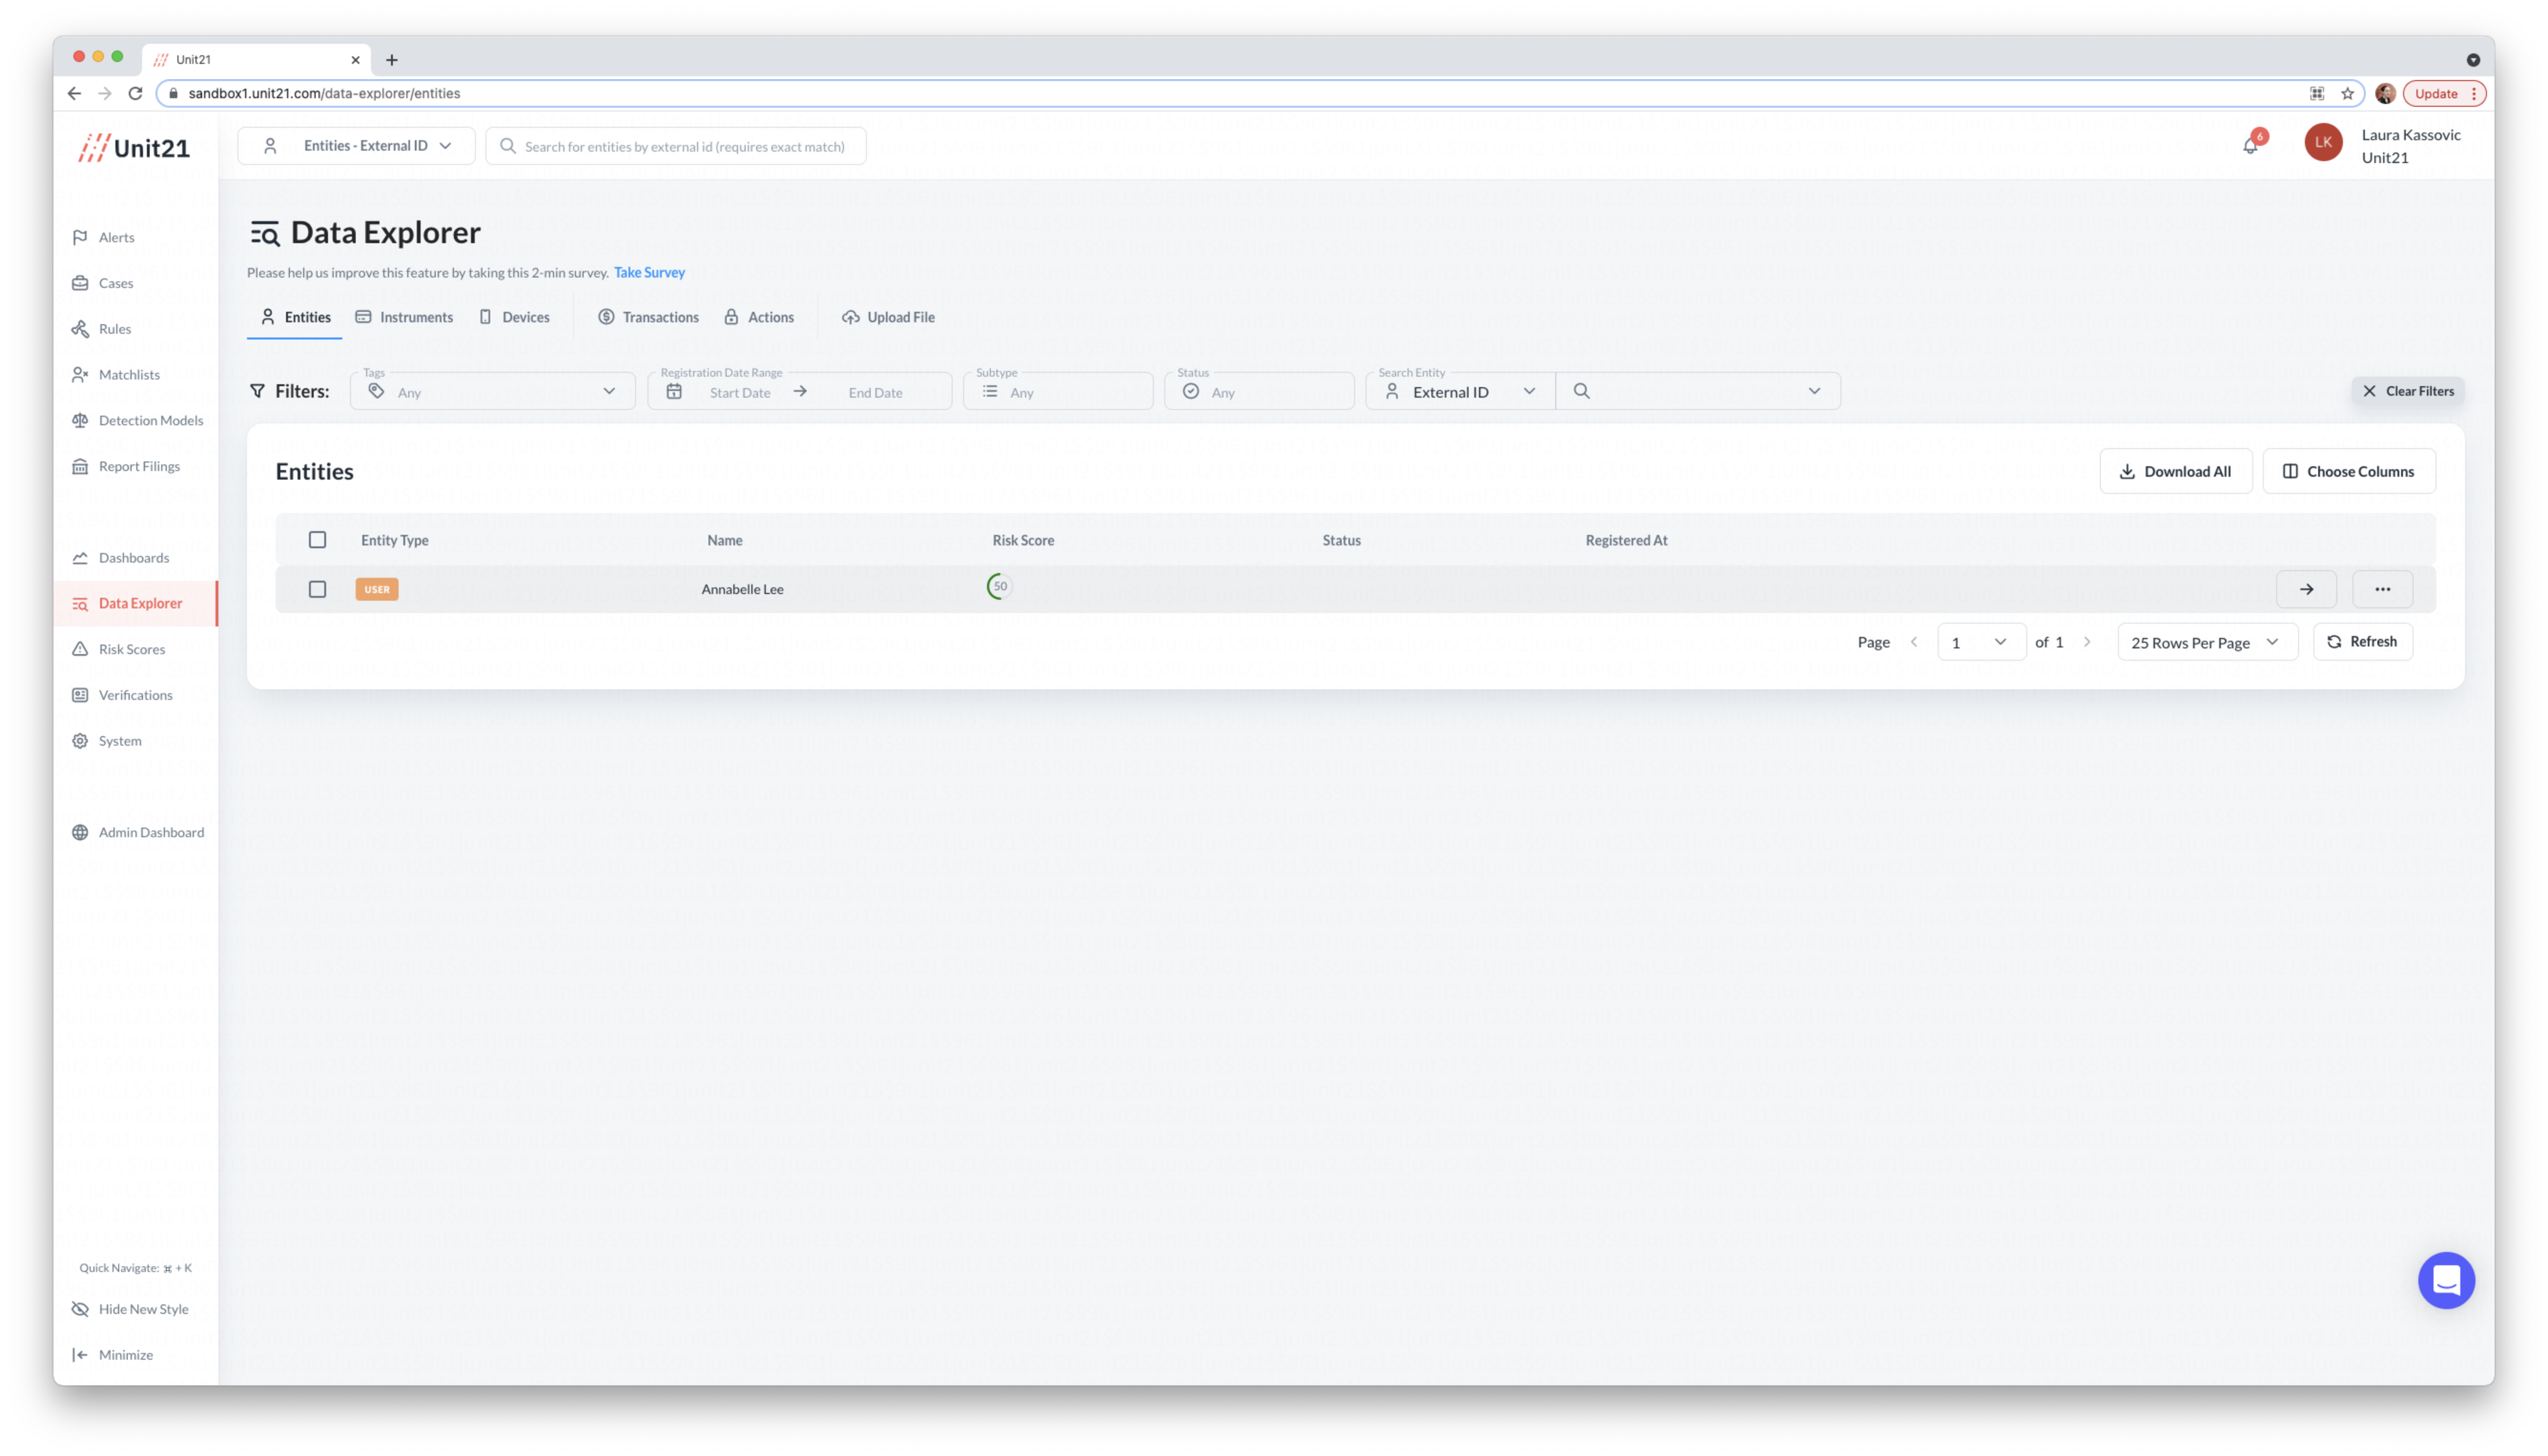Open the 25 Rows Per Page dropdown
The image size is (2548, 1456).
click(x=2206, y=642)
